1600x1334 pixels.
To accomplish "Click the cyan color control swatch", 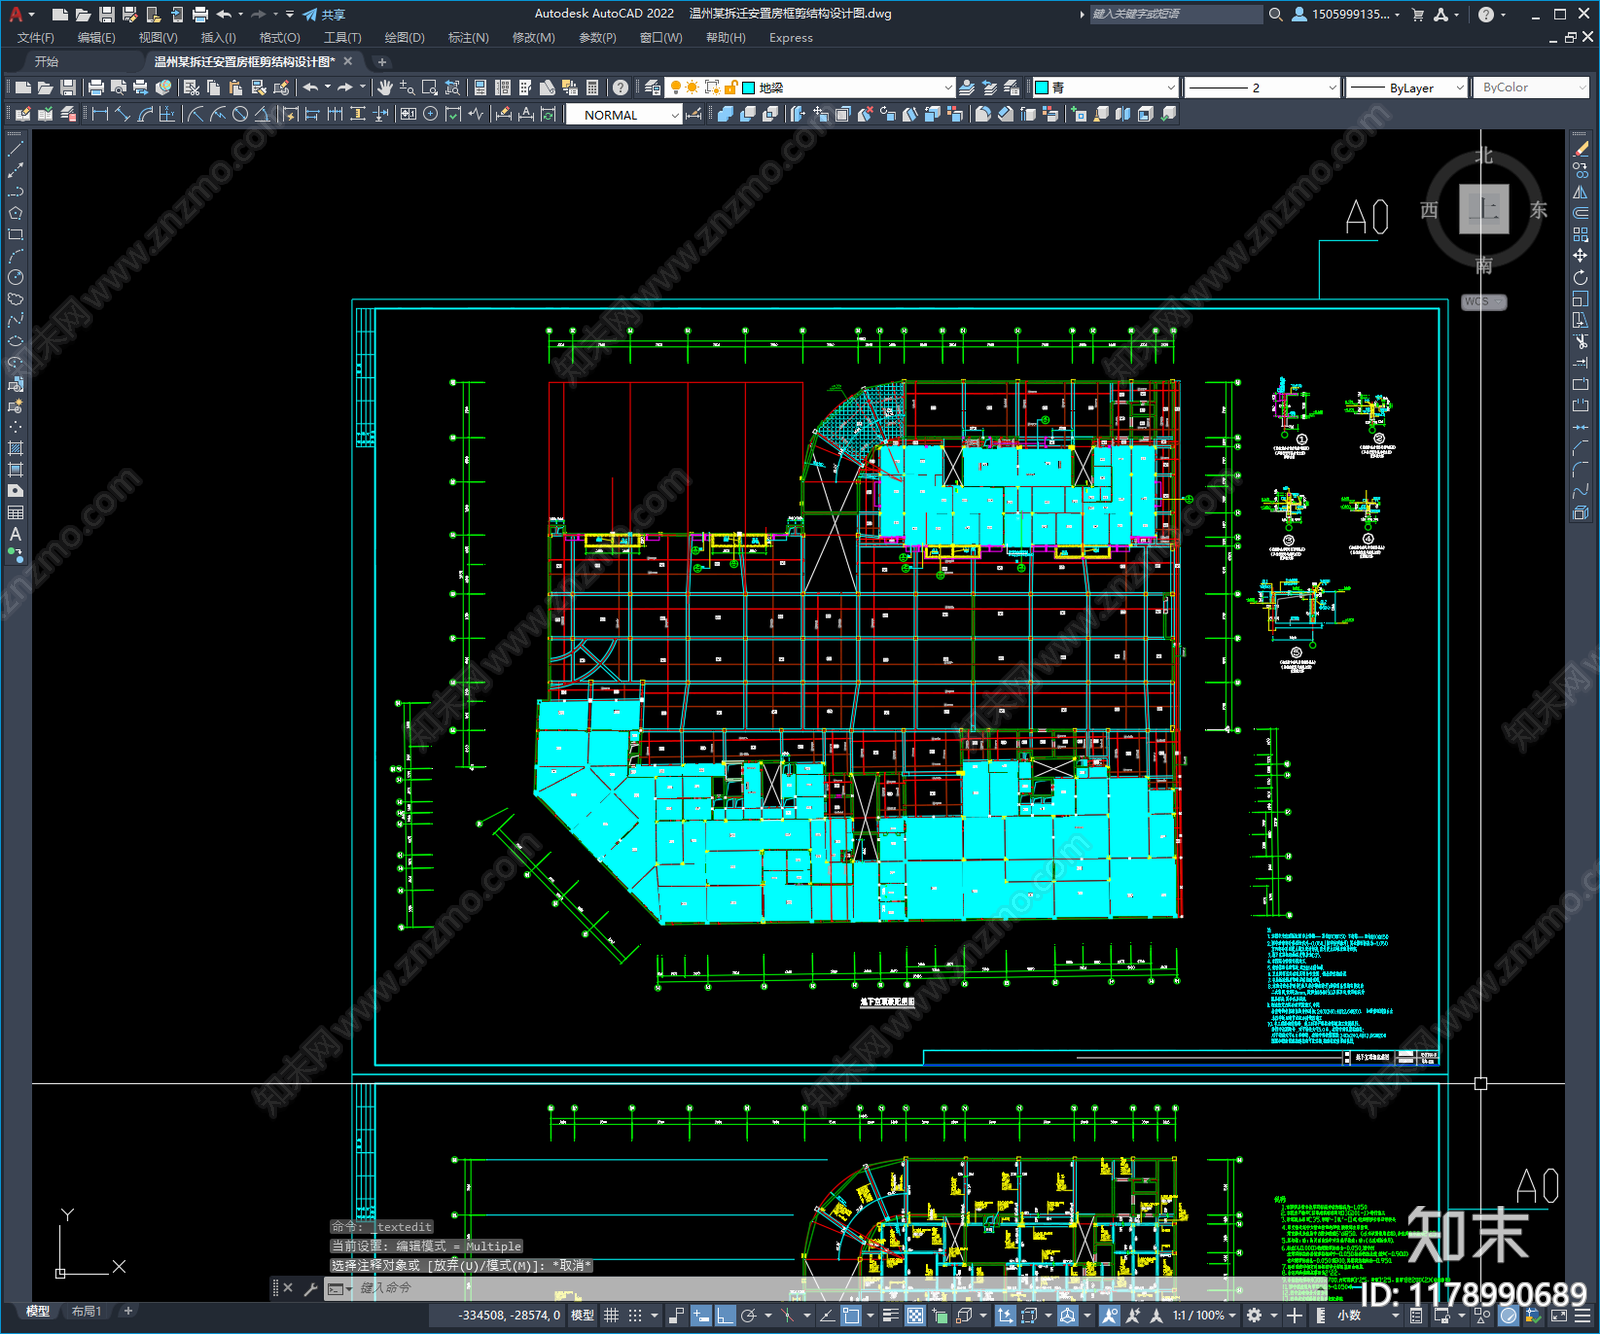I will click(1041, 88).
